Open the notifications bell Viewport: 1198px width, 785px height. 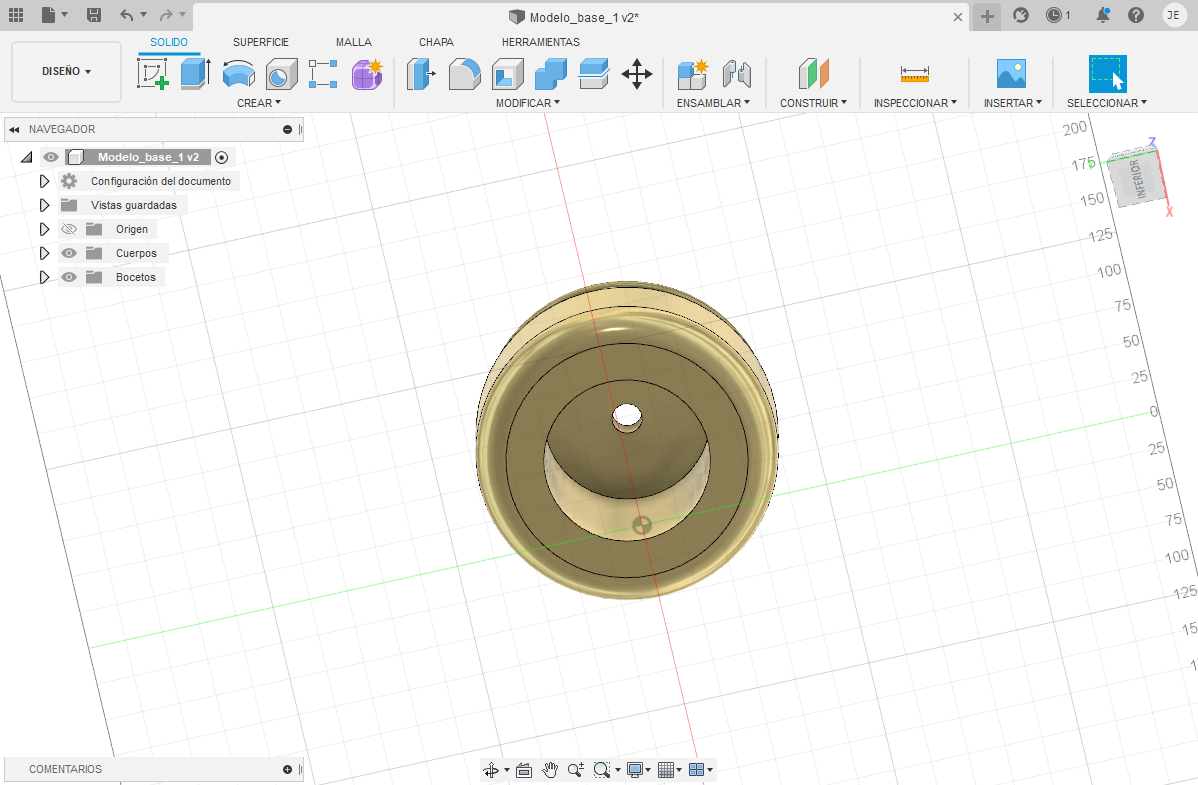pos(1102,15)
